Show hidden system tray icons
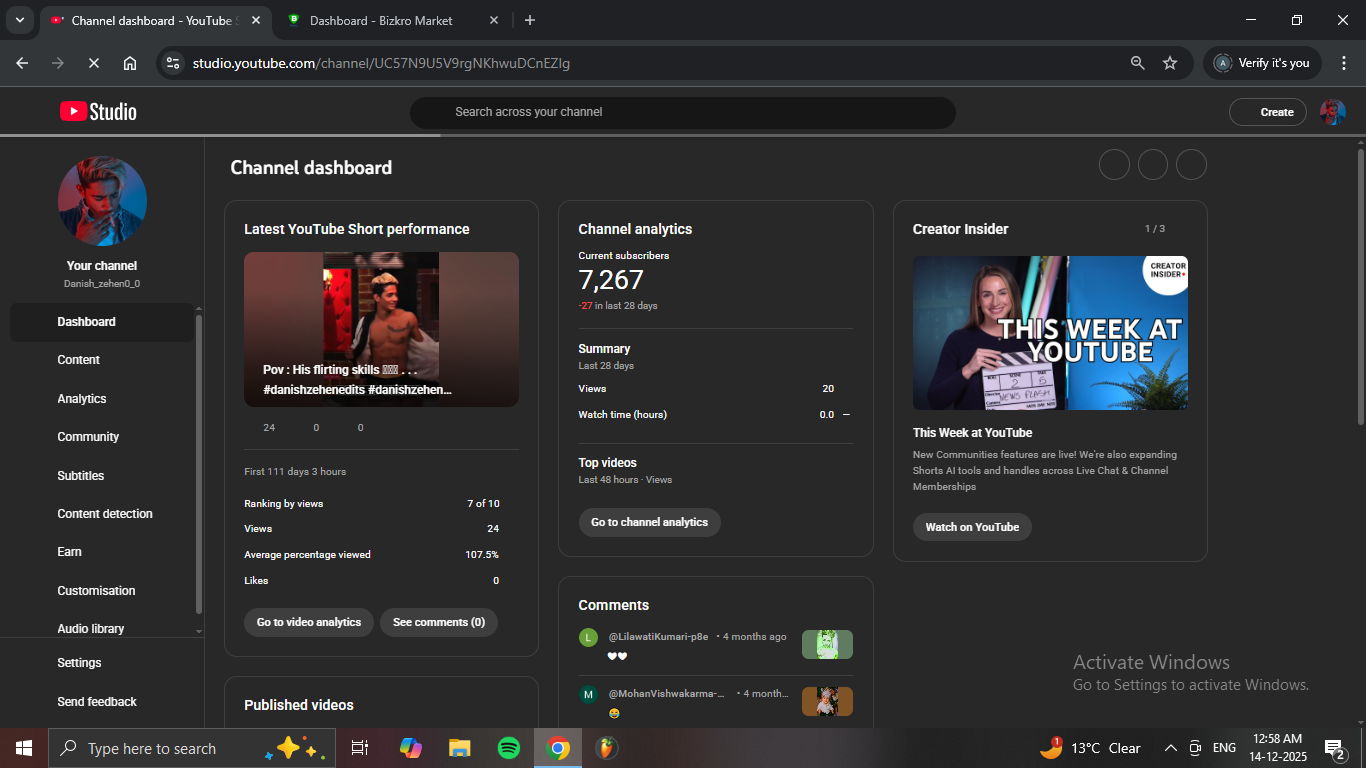 (x=1170, y=748)
